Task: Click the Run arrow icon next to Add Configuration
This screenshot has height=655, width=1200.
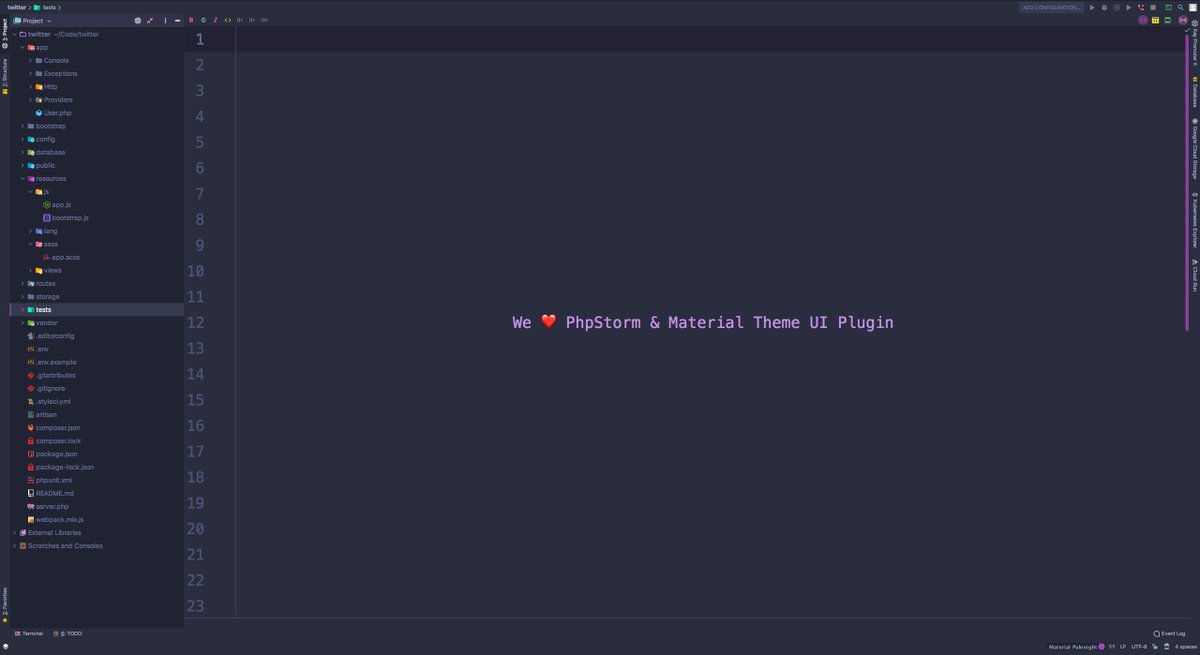Action: coord(1092,7)
